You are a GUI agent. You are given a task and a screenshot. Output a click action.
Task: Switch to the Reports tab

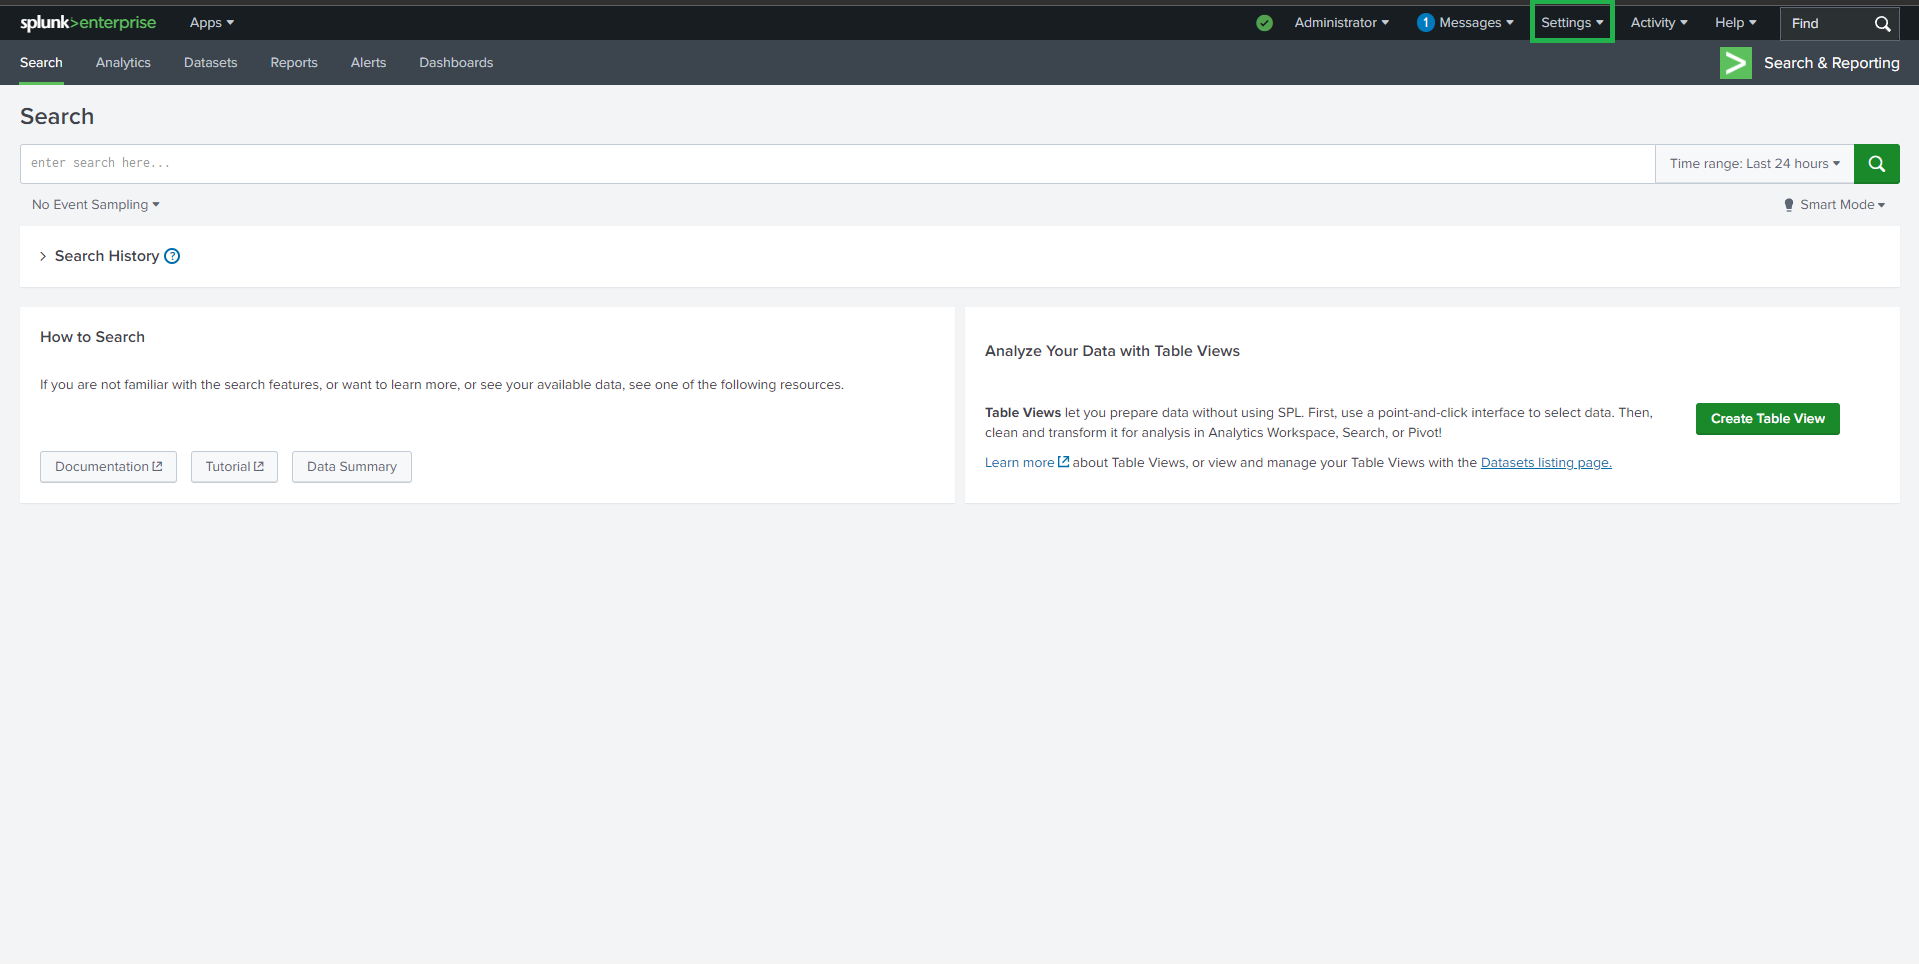294,63
